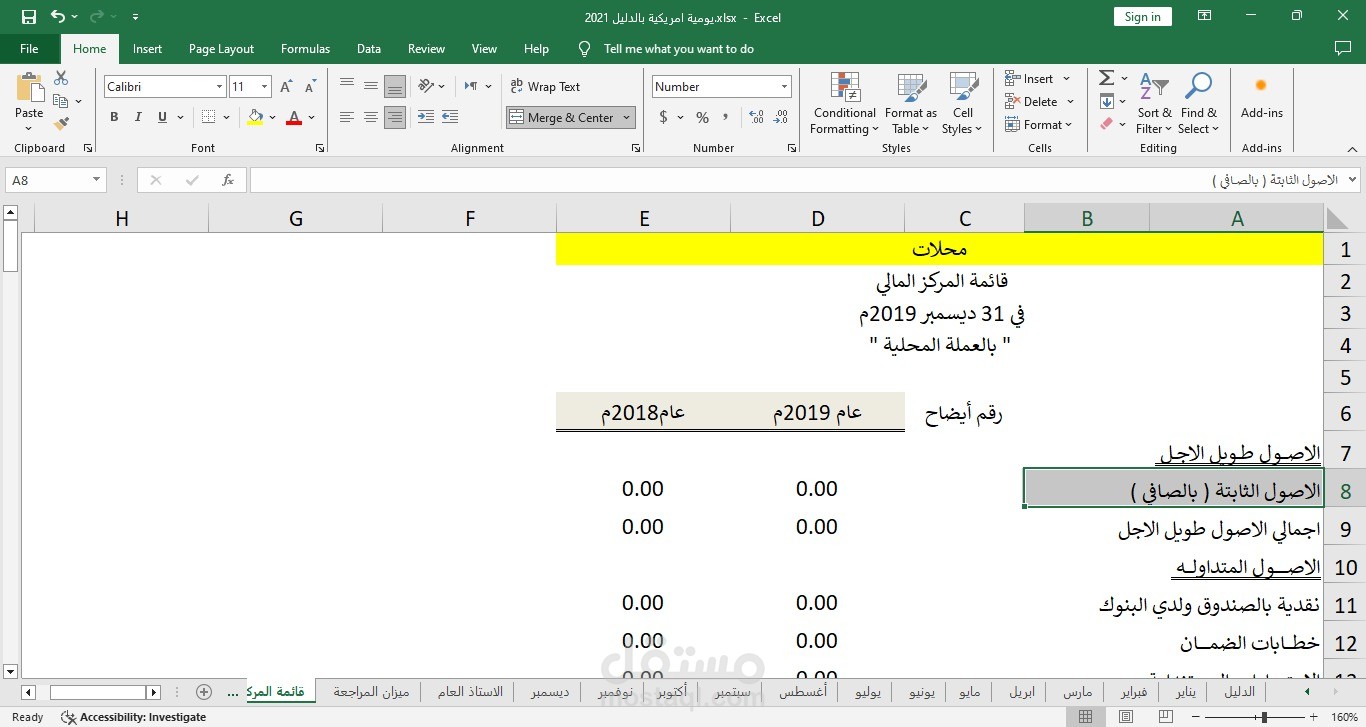The image size is (1366, 727).
Task: Switch to the Insert ribbon tab
Action: tap(147, 48)
